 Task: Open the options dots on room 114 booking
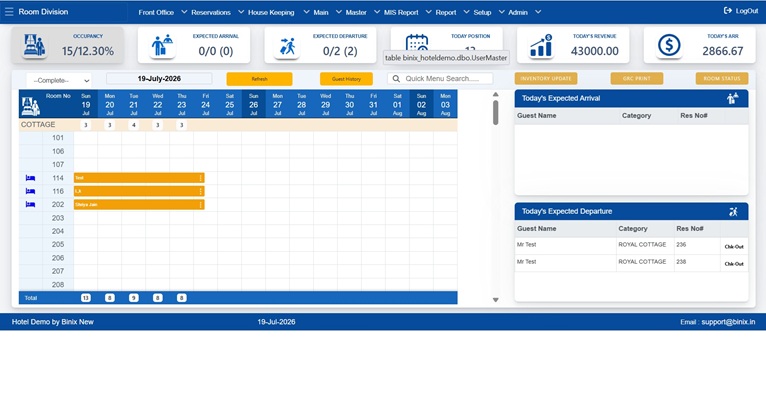201,178
